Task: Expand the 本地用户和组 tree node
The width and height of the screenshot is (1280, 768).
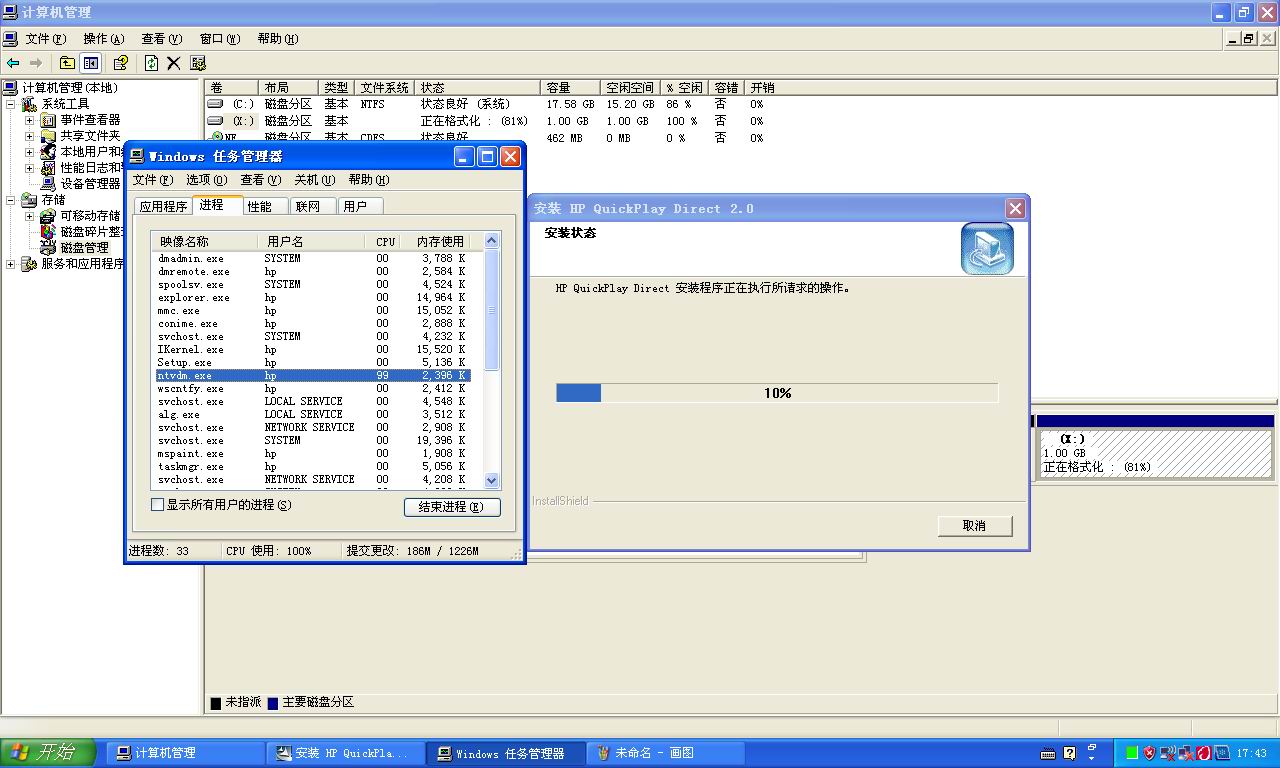Action: (x=30, y=152)
